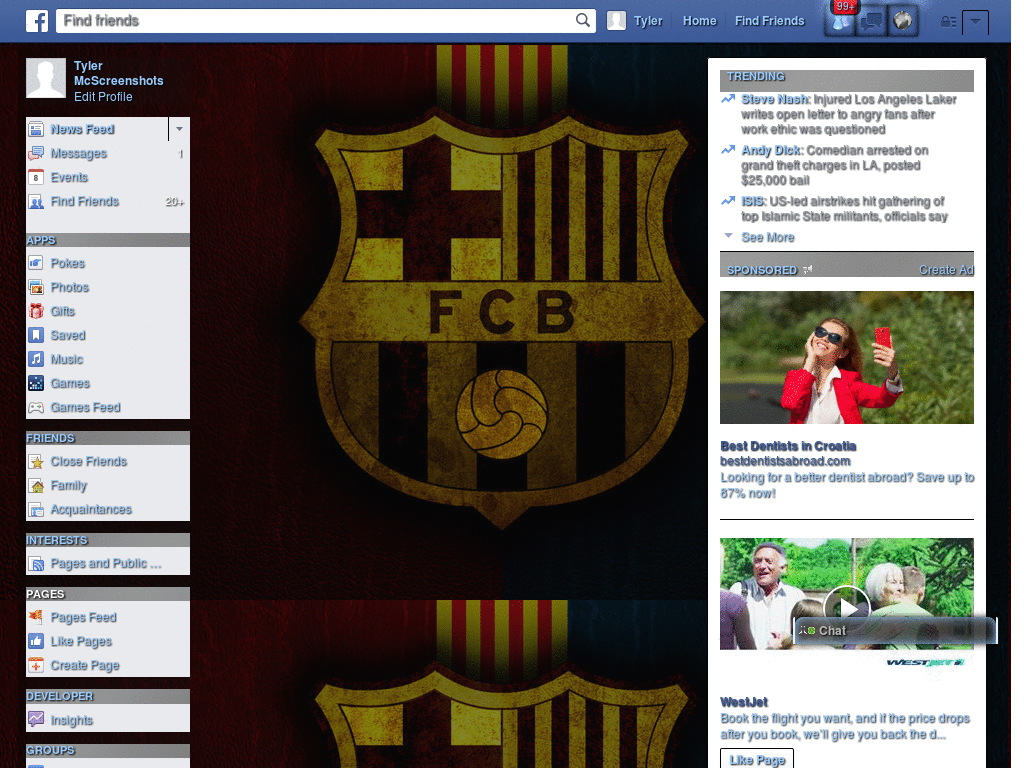Click the Events calendar icon
Viewport: 1024px width, 768px height.
36,178
